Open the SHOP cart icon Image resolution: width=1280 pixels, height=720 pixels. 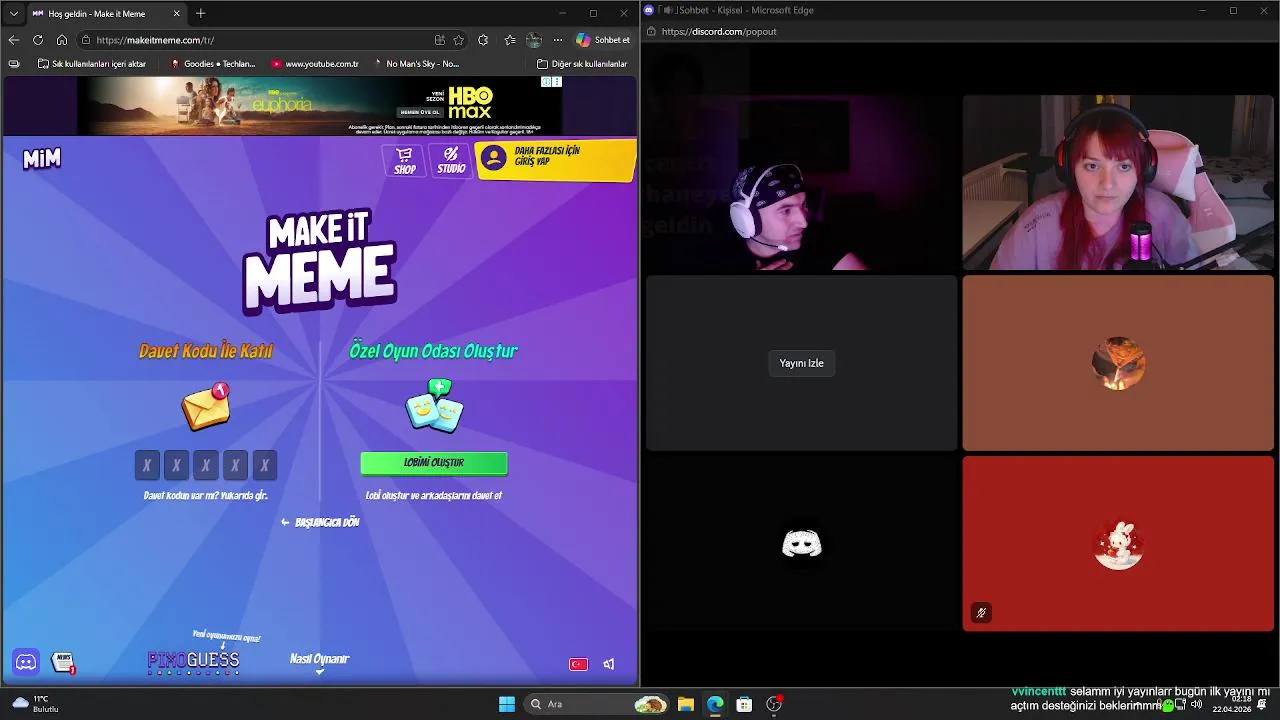click(404, 160)
